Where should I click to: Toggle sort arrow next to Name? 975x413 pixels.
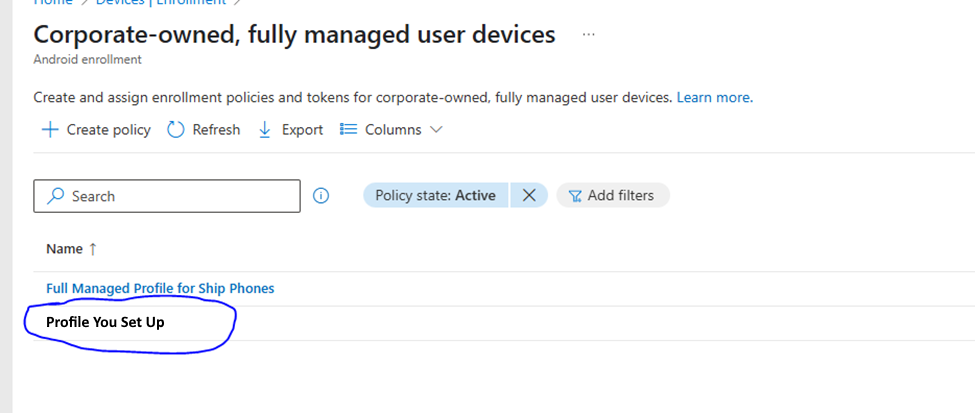click(93, 249)
